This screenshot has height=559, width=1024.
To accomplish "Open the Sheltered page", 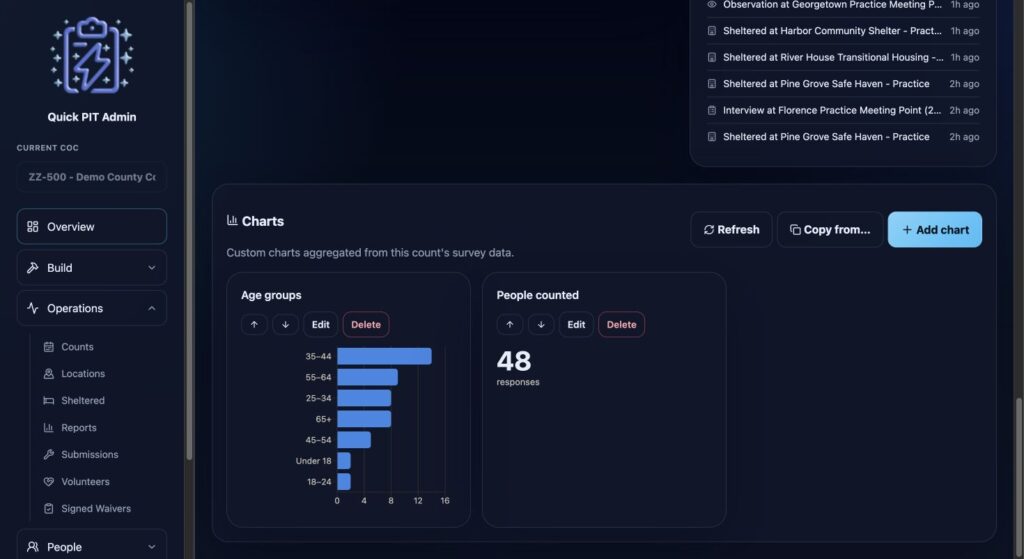I will coord(82,400).
